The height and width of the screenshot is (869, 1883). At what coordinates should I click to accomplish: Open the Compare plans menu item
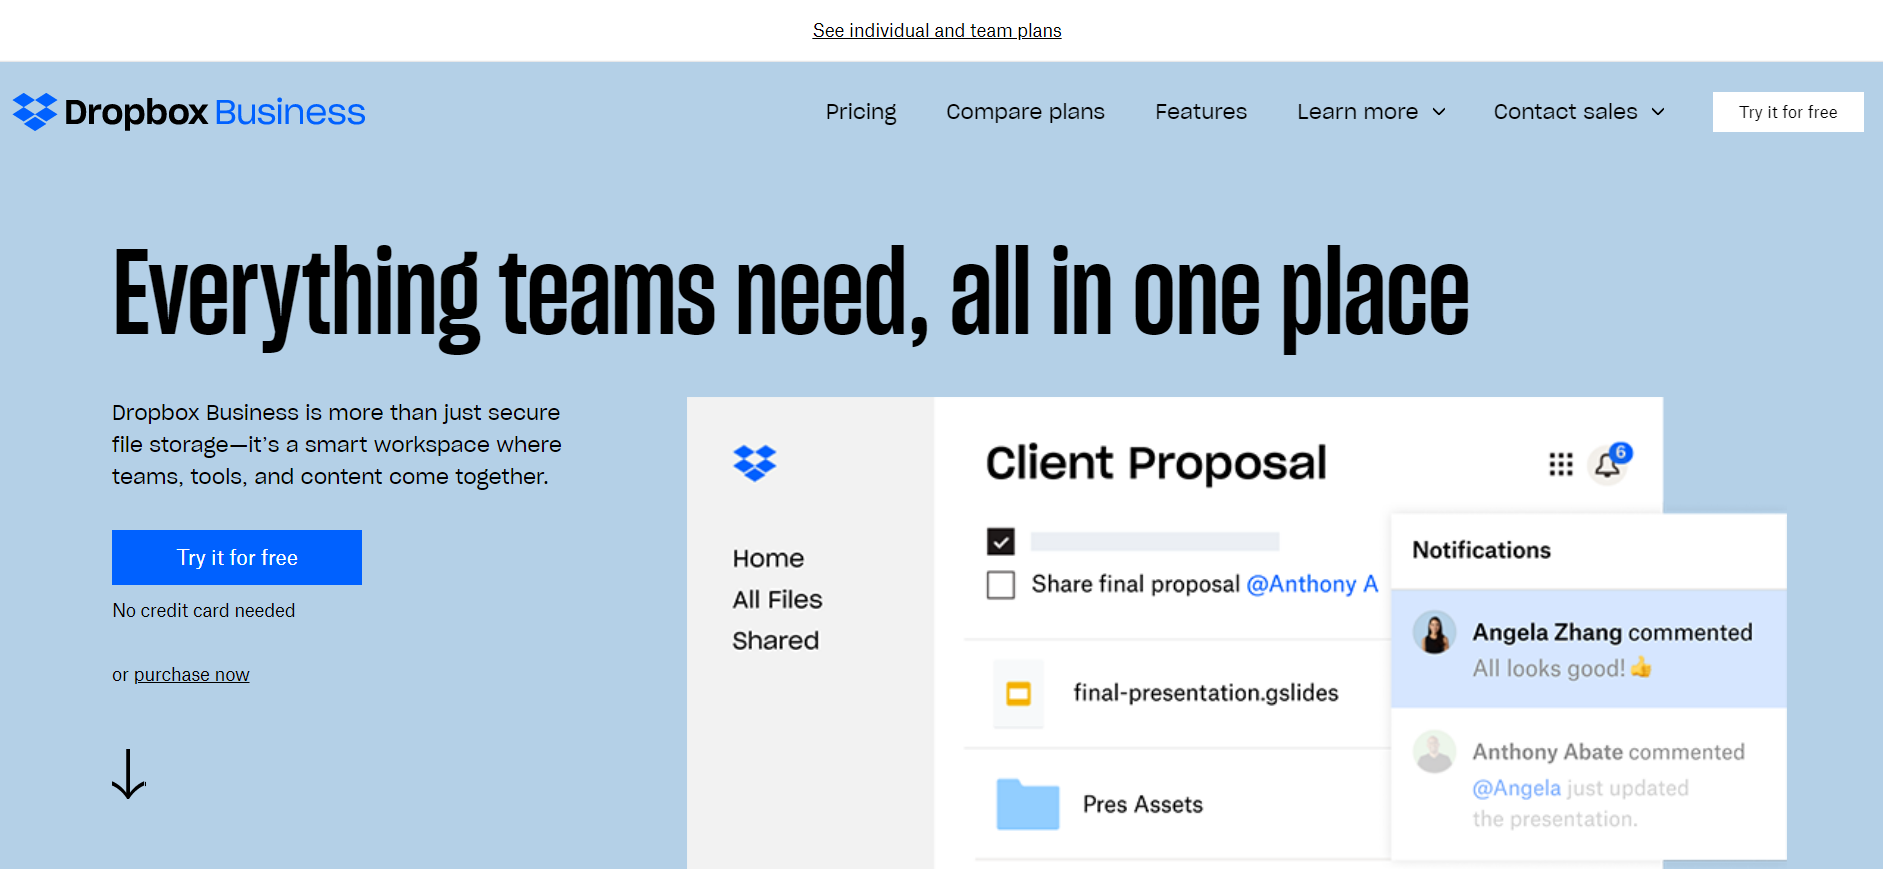[x=1025, y=112]
